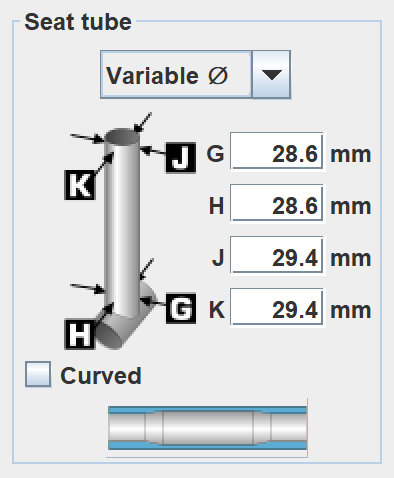Click the K field text label
Screen dimensions: 394x478
point(217,310)
